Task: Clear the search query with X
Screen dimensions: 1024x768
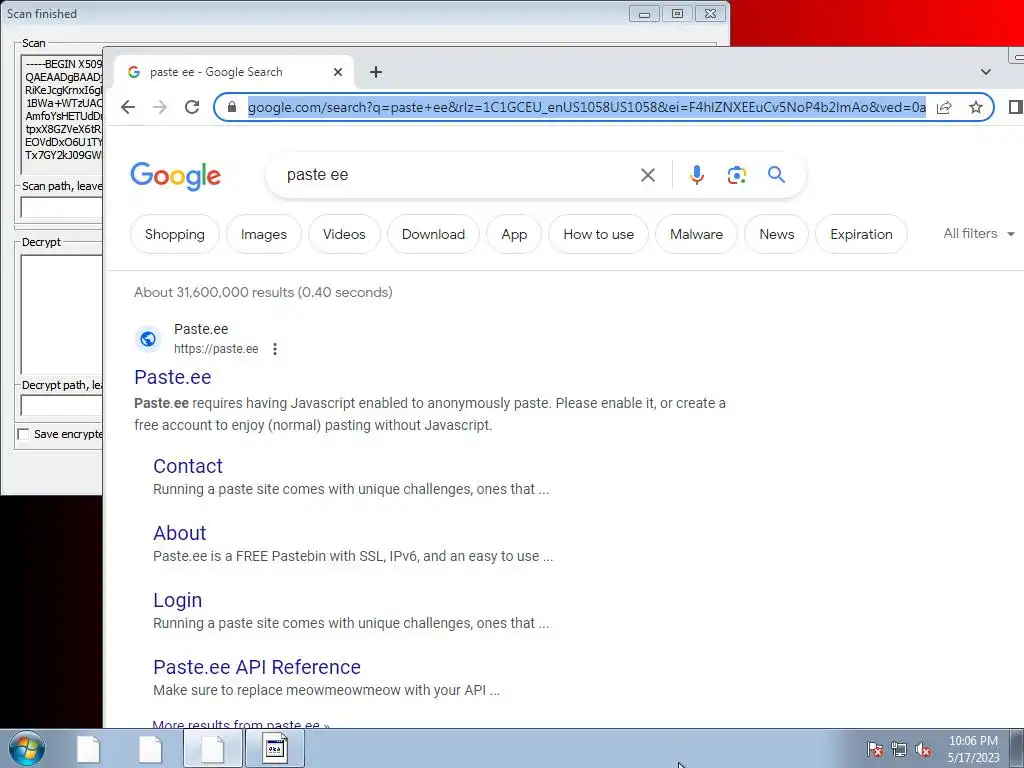Action: click(x=648, y=175)
